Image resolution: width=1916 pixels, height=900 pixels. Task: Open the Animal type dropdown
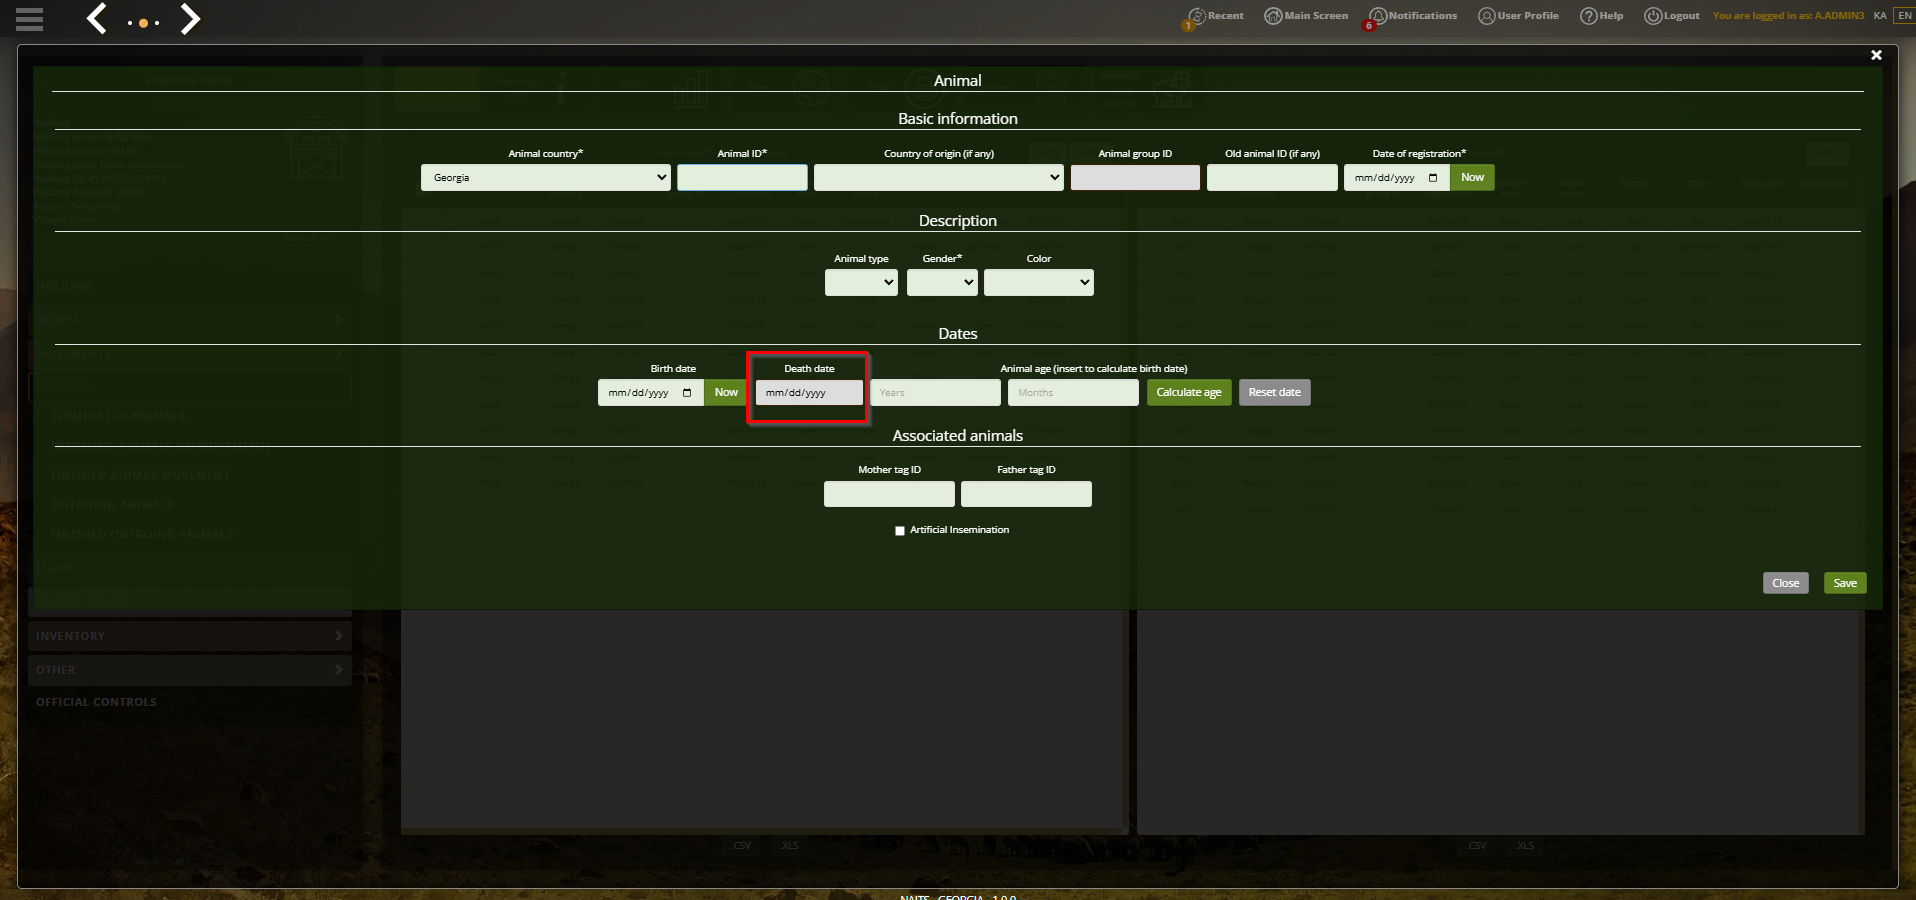[x=861, y=283]
